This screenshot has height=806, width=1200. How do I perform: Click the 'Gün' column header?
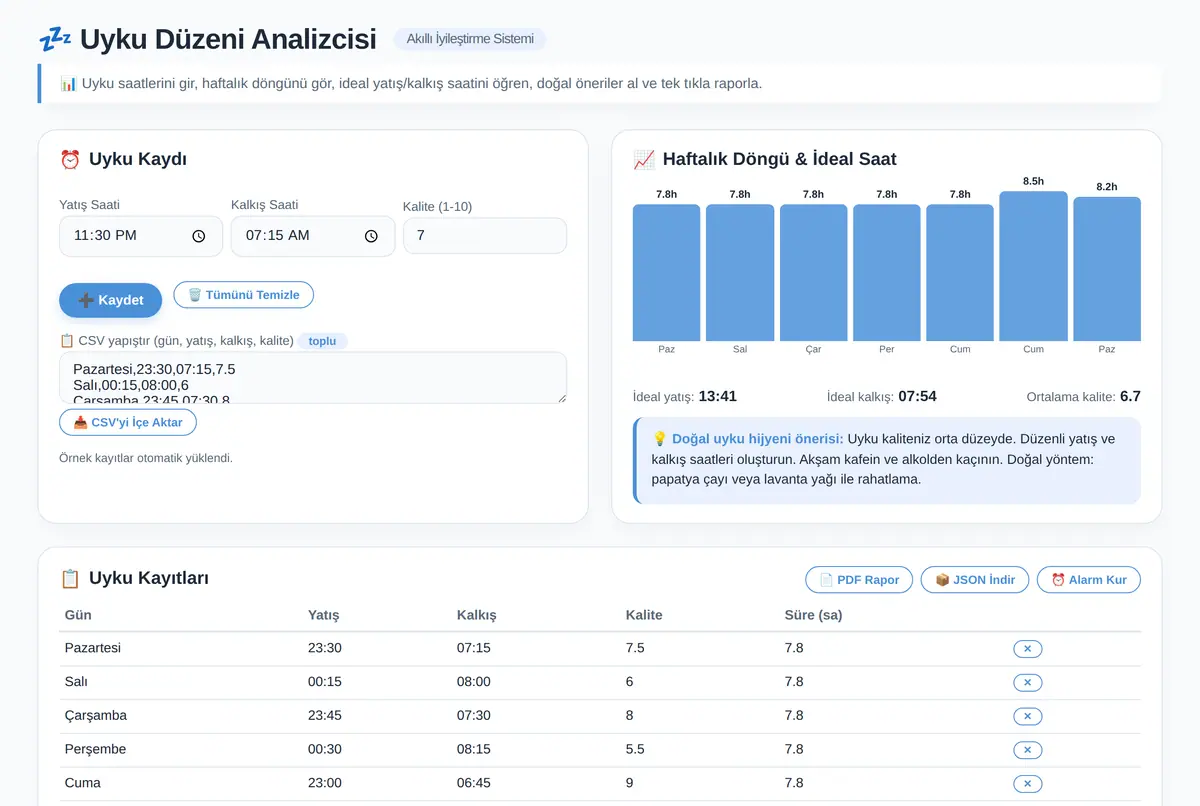point(78,615)
